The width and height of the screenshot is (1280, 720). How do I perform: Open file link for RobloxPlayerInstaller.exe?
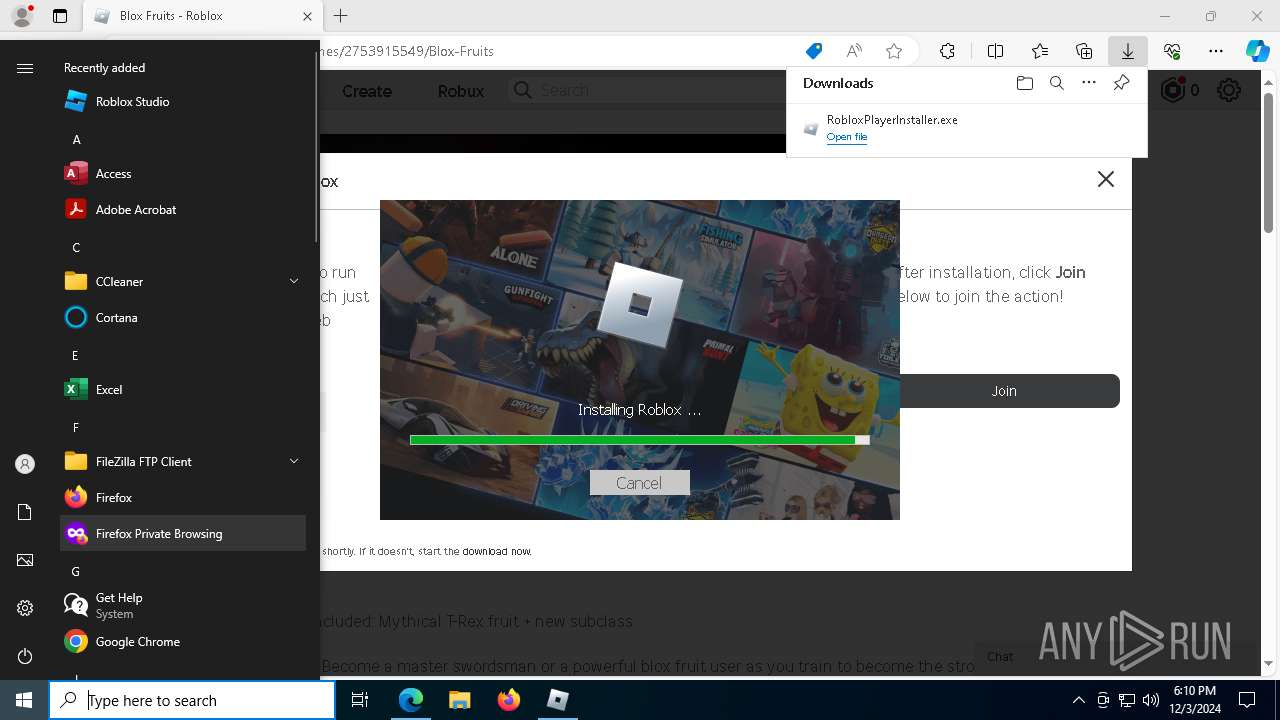(x=846, y=137)
